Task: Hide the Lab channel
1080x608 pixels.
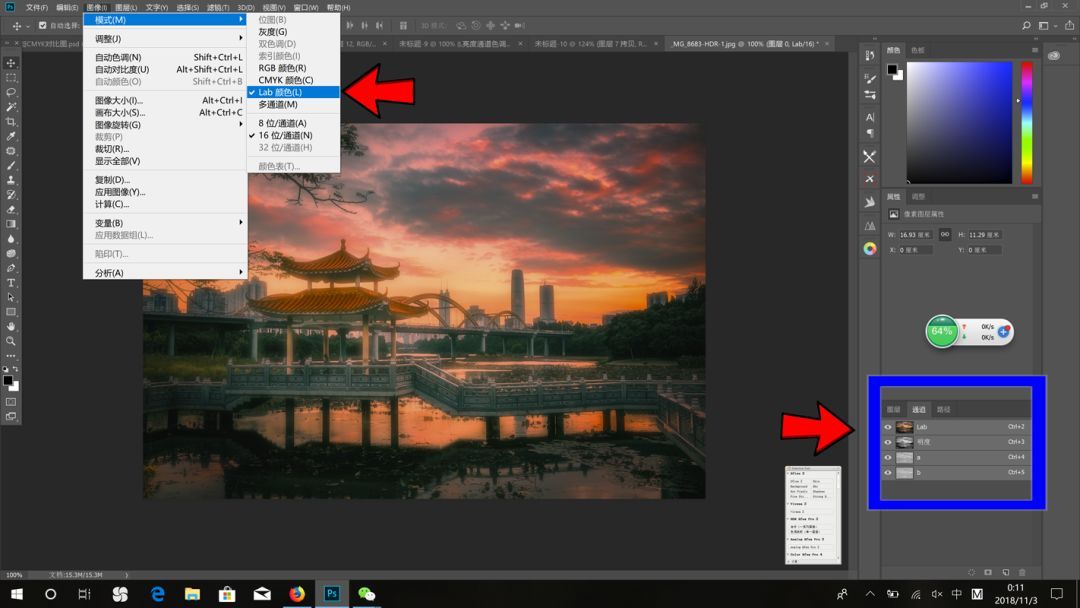Action: 888,427
